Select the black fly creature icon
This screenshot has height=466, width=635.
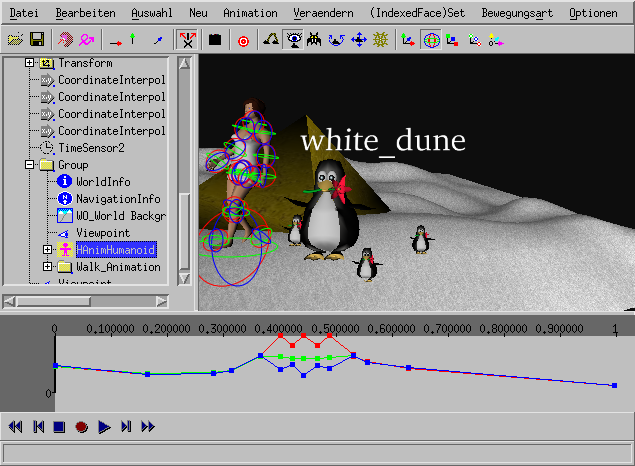[315, 39]
